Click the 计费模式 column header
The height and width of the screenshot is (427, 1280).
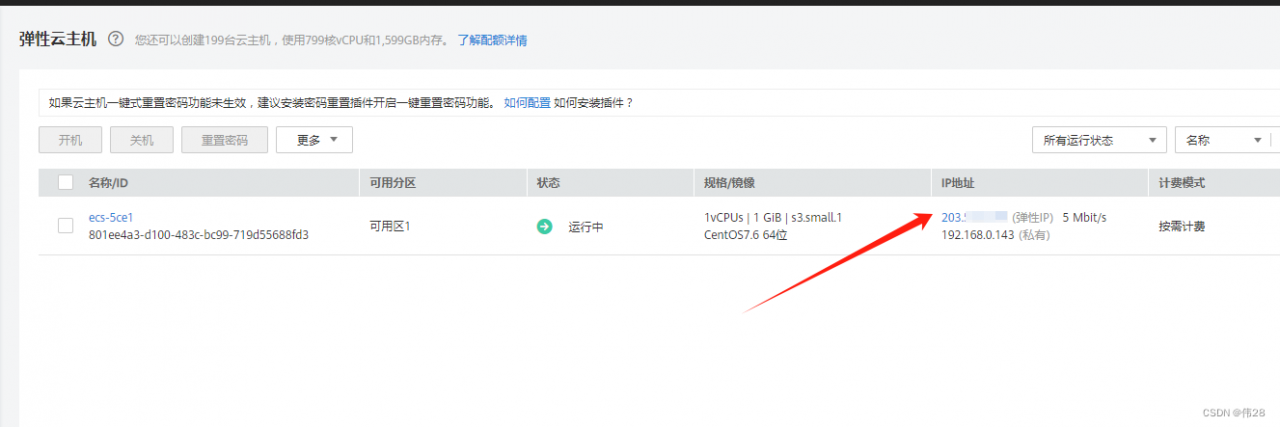coord(1181,183)
